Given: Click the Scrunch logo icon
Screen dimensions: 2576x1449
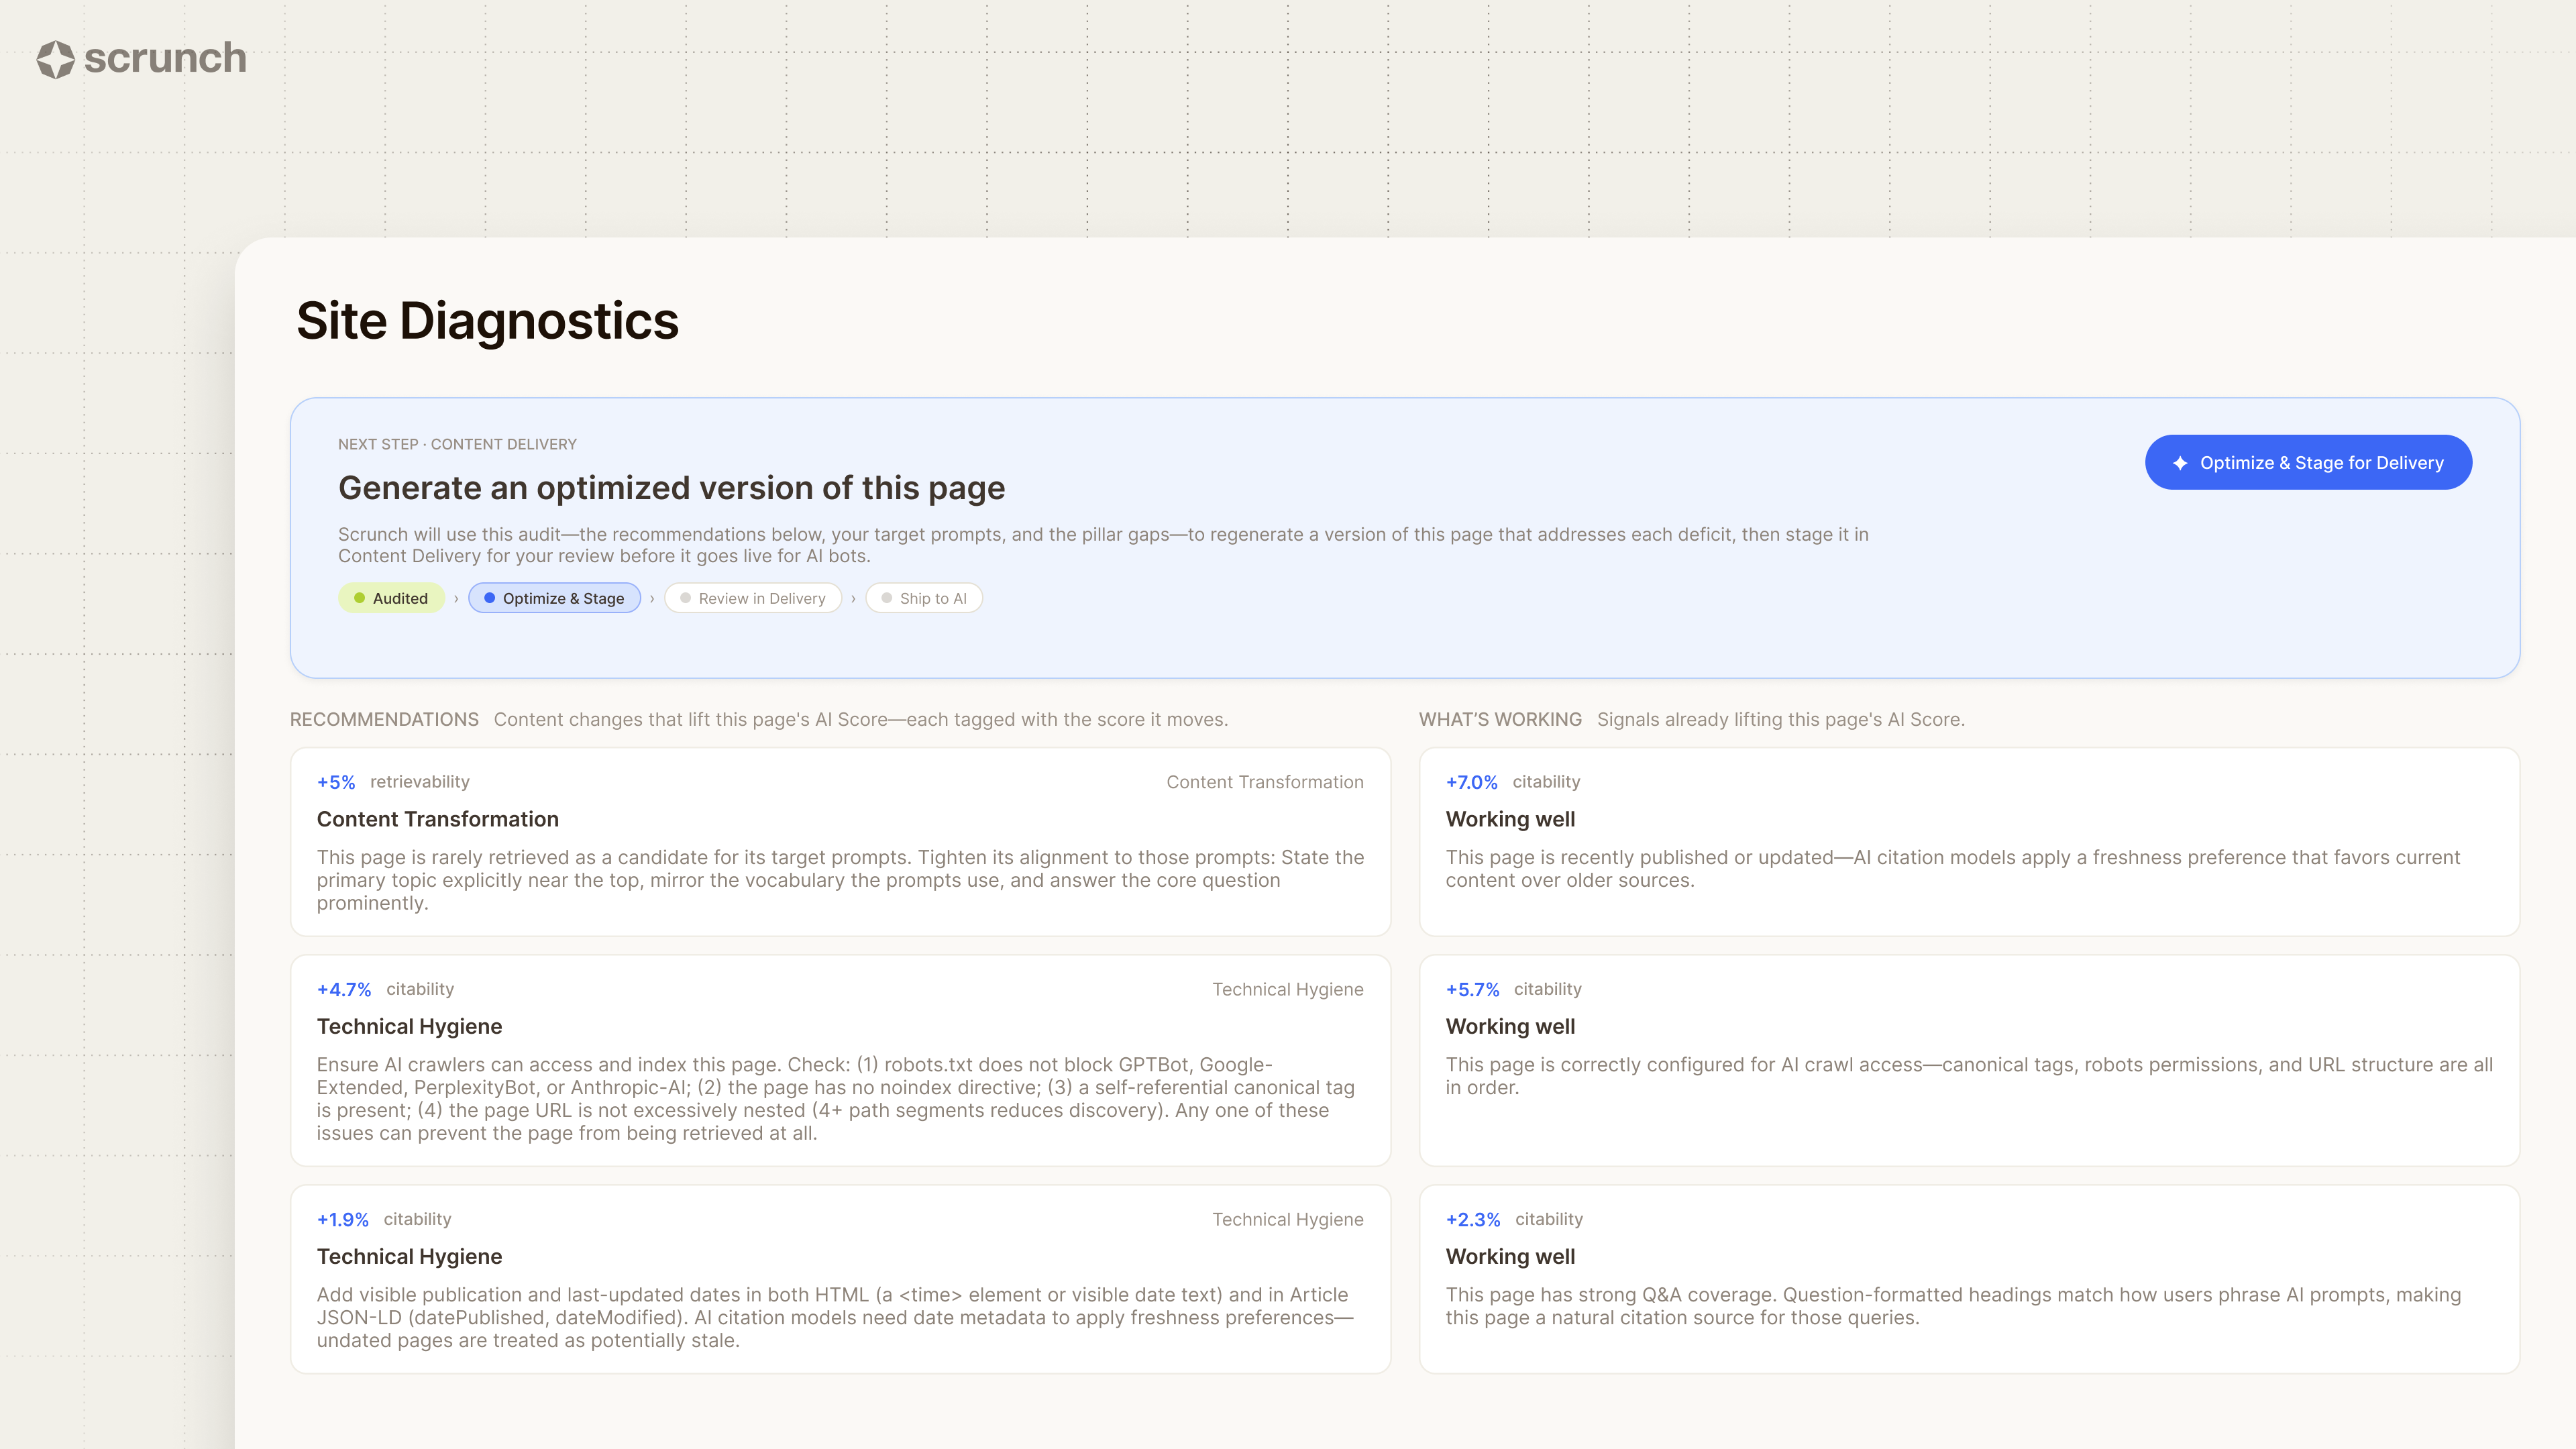Looking at the screenshot, I should [x=56, y=59].
